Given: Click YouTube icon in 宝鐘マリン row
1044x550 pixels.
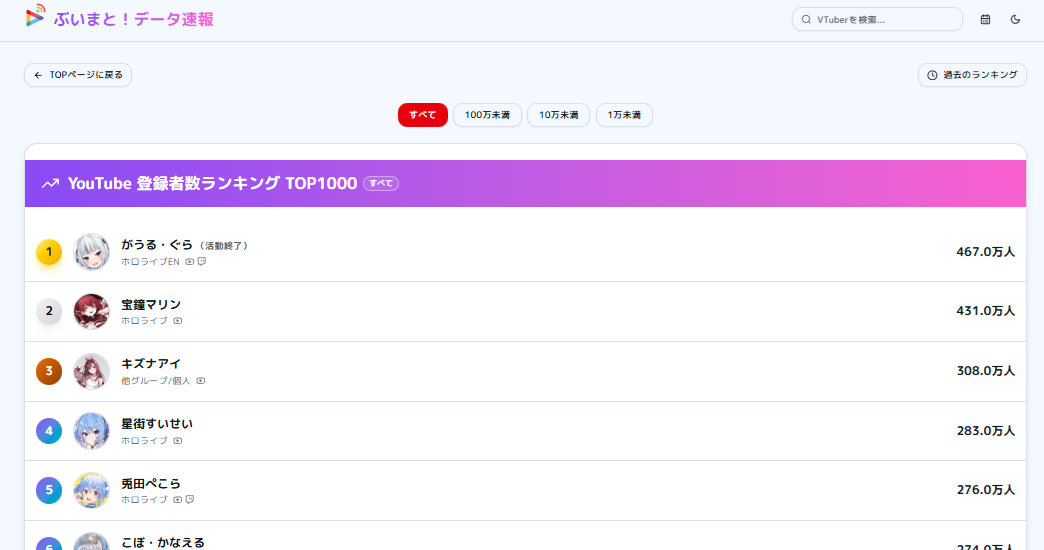Looking at the screenshot, I should click(178, 321).
